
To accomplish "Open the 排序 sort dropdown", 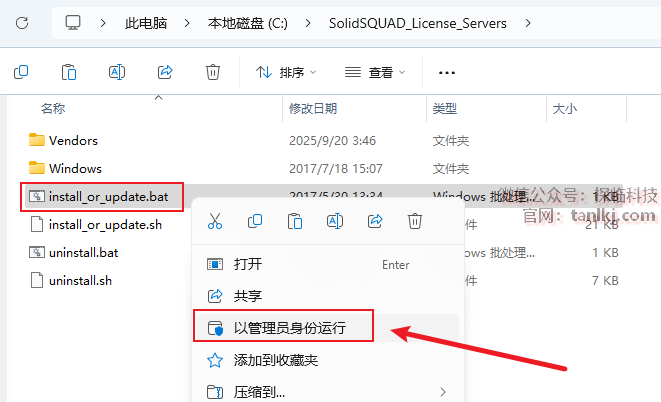I will tap(286, 72).
